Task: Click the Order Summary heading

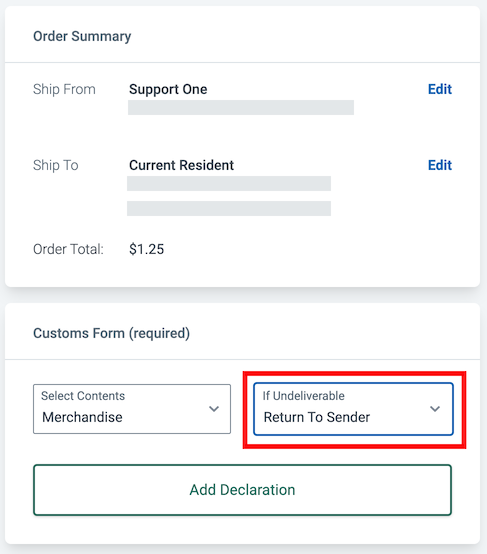Action: (x=82, y=36)
